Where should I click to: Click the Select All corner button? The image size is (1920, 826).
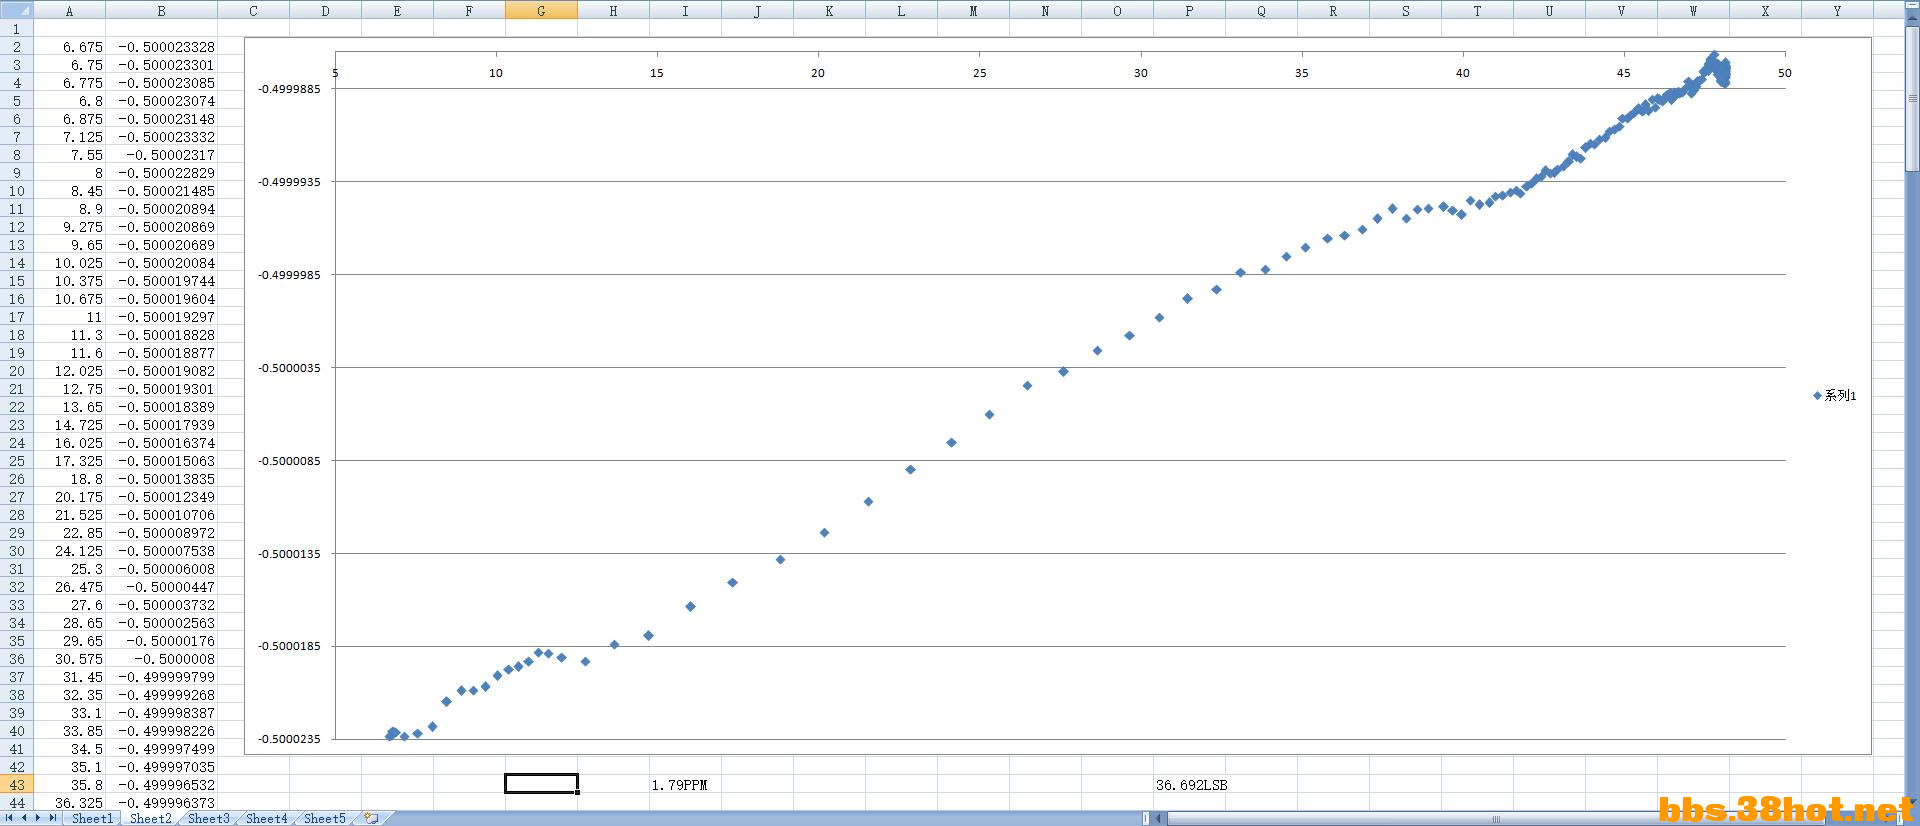pyautogui.click(x=16, y=11)
